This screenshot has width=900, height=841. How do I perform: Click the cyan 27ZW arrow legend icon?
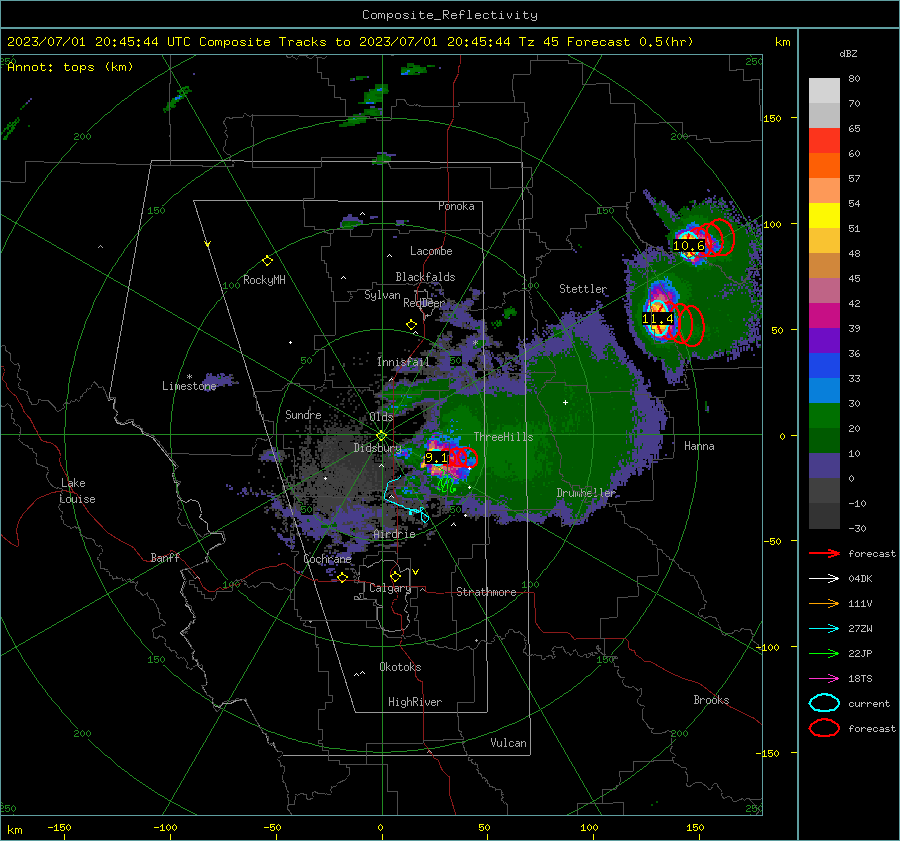pos(824,629)
